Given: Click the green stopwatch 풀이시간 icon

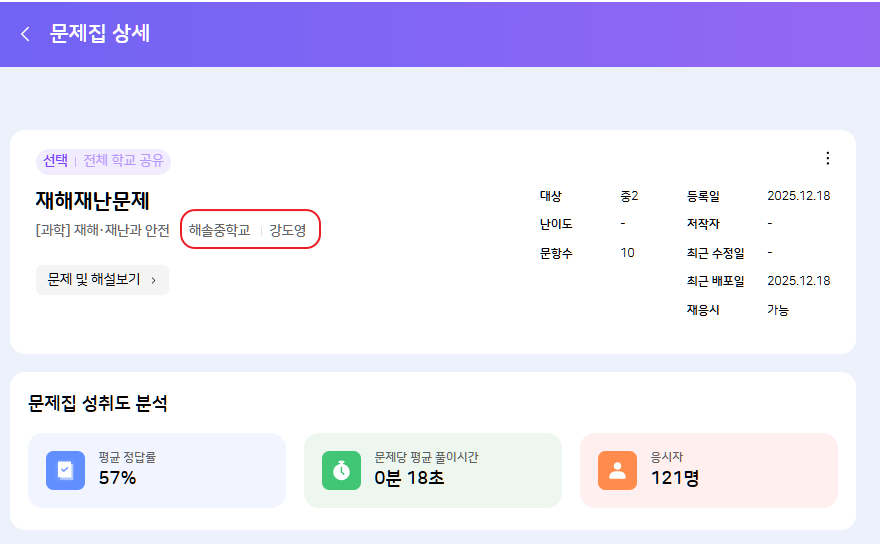Looking at the screenshot, I should tap(342, 470).
